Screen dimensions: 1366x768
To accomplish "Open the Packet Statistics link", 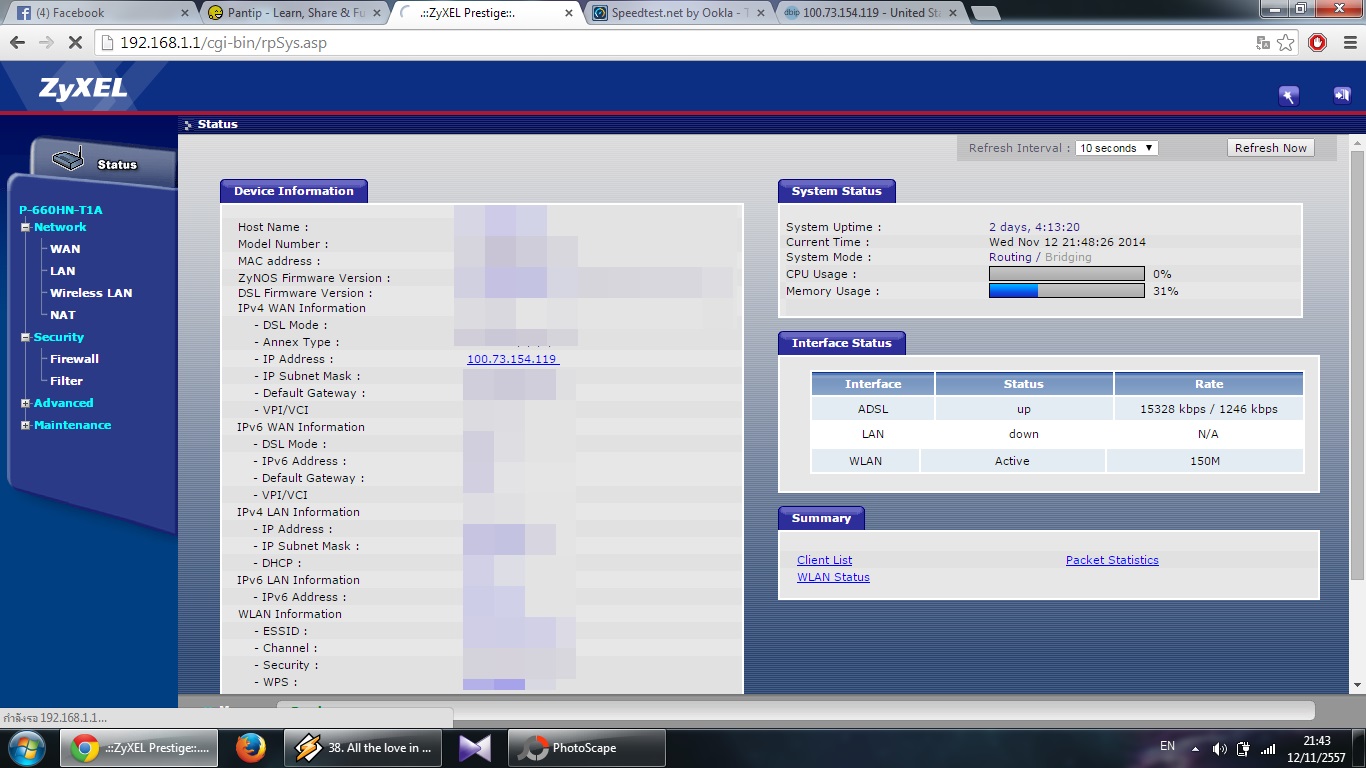I will (x=1112, y=560).
